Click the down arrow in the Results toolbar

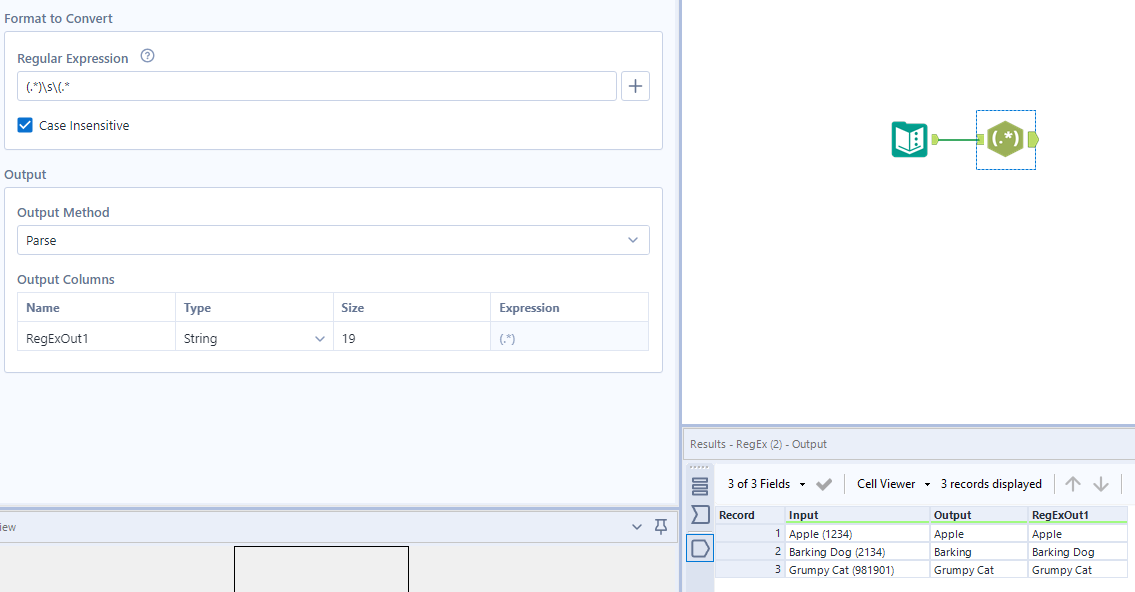point(1101,483)
